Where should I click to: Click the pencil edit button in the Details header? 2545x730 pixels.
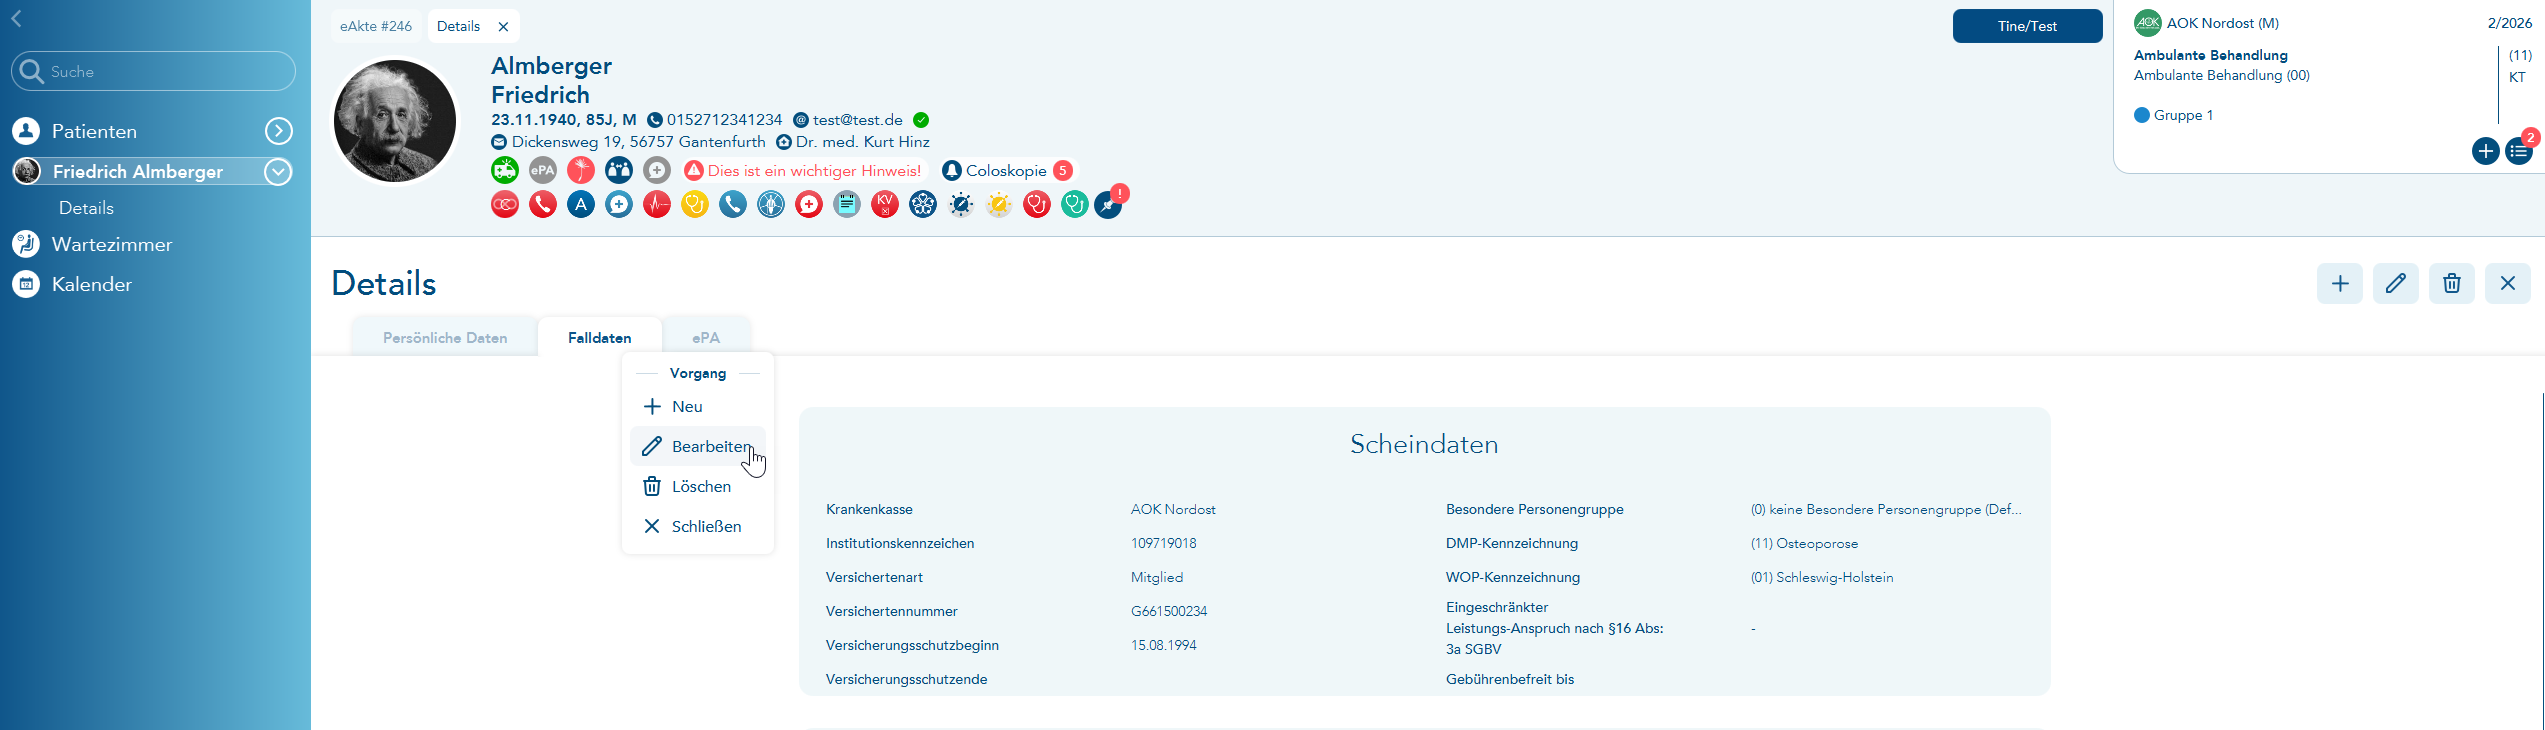pos(2396,284)
